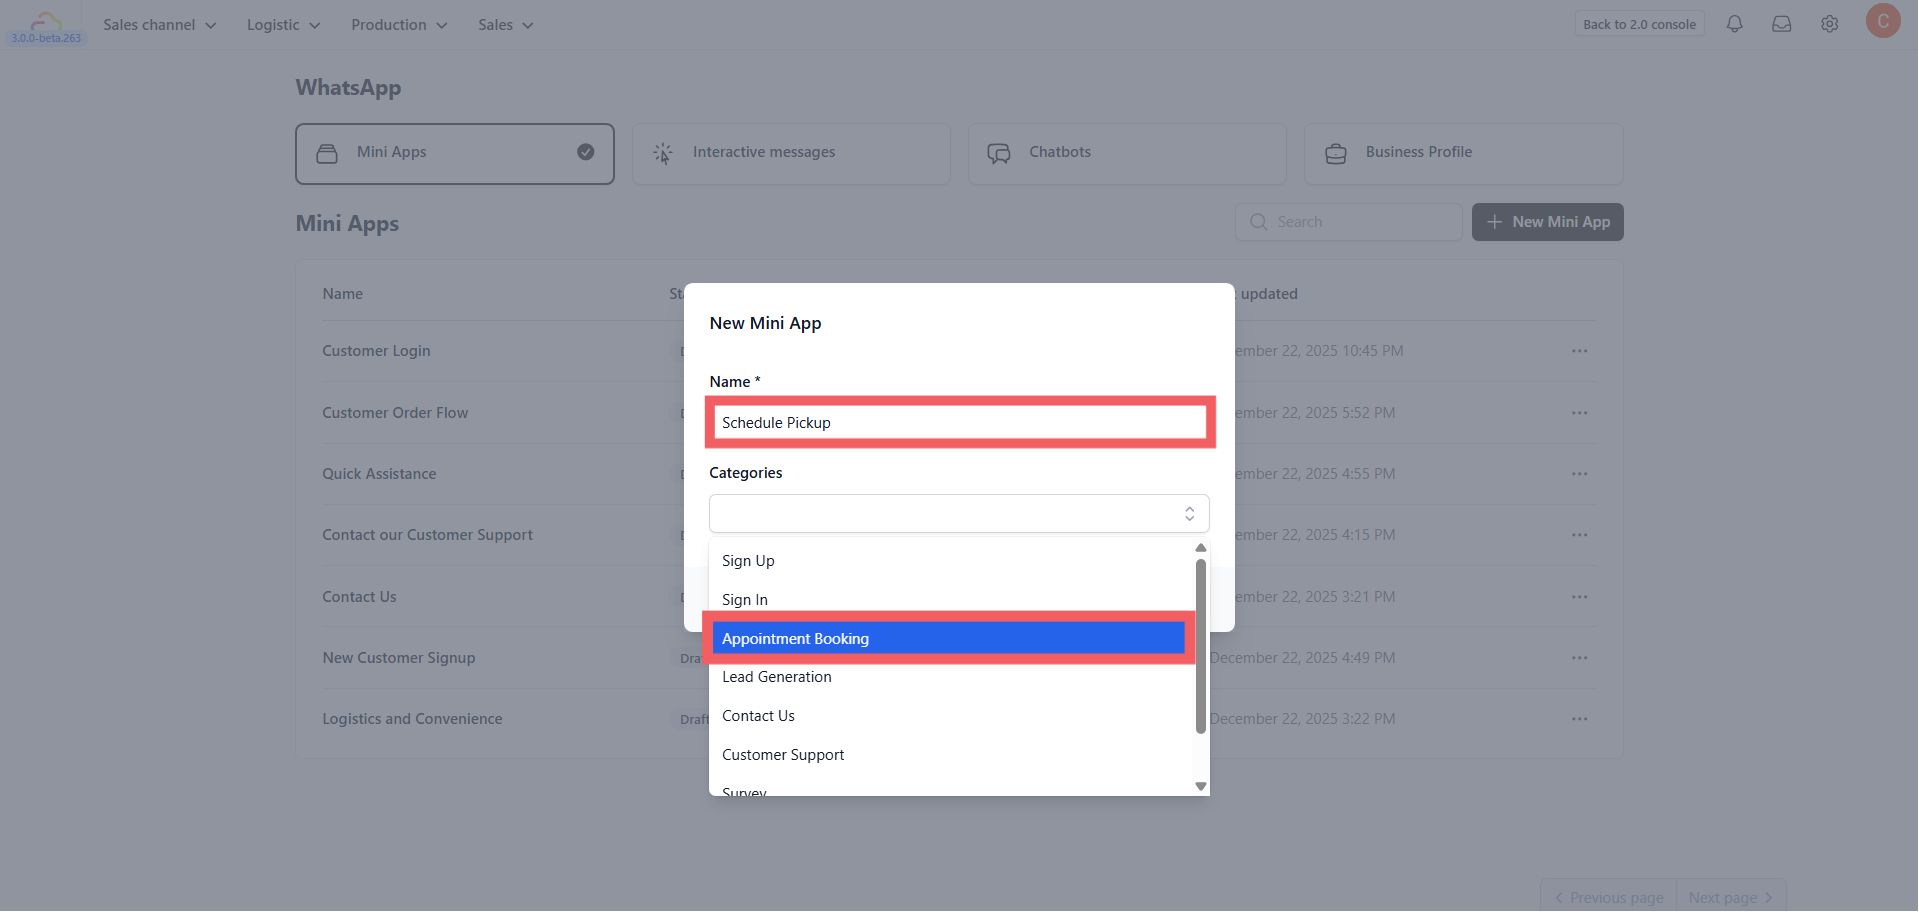Screen dimensions: 1919x912
Task: Click the selected checkmark on Mini Apps card
Action: [x=586, y=152]
